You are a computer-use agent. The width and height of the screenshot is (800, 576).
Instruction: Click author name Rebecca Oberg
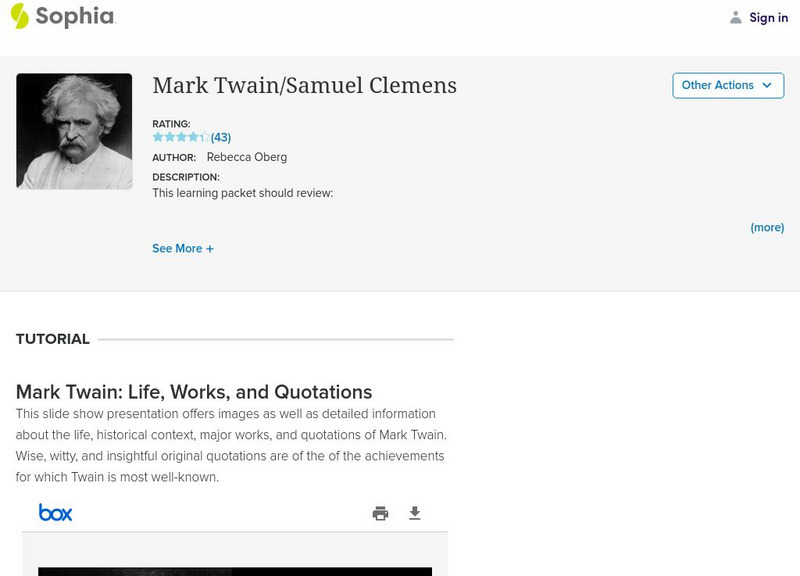point(245,157)
